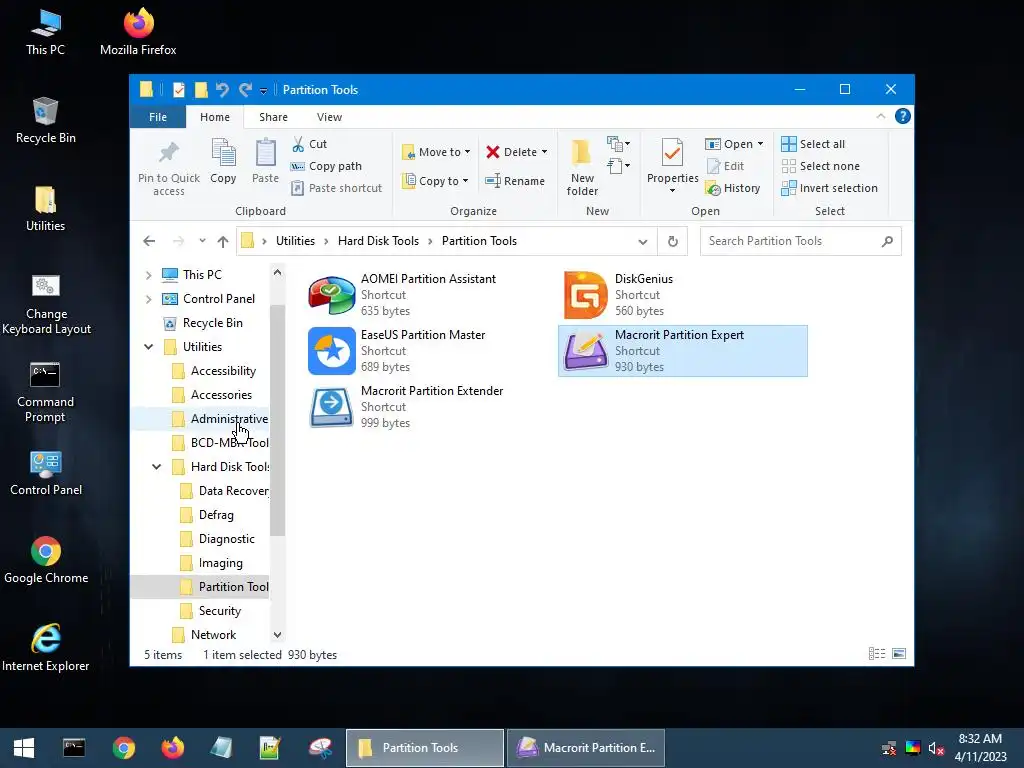This screenshot has width=1024, height=768.
Task: Cut the selected item
Action: coord(310,144)
